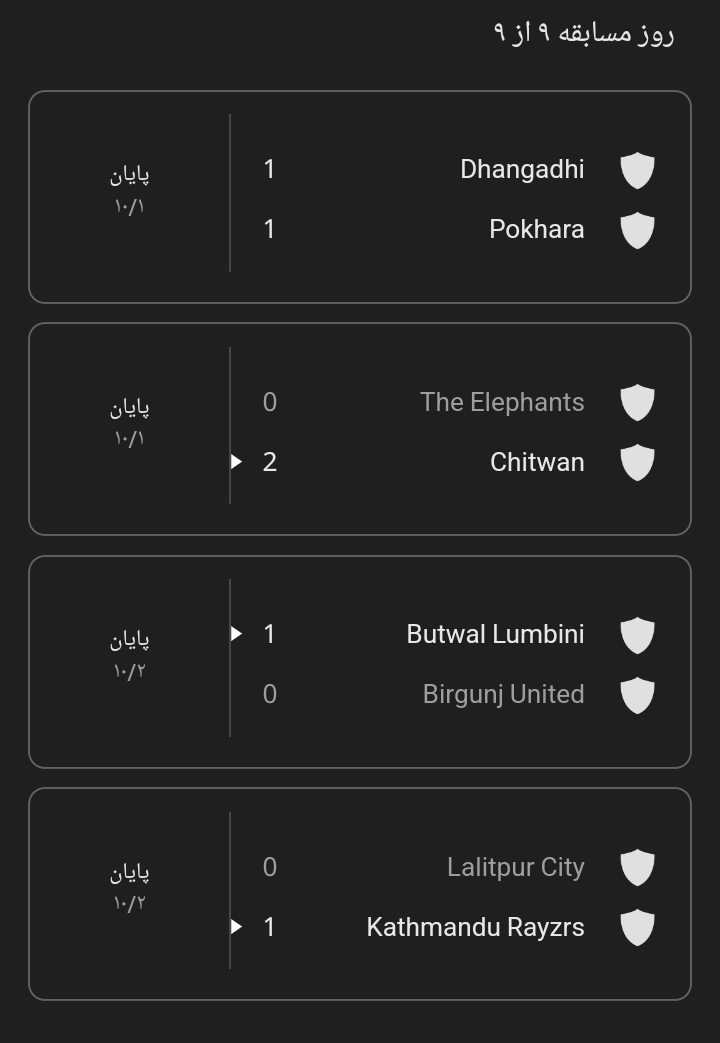Open the Pokhara team name link
720x1043 pixels.
pyautogui.click(x=536, y=230)
